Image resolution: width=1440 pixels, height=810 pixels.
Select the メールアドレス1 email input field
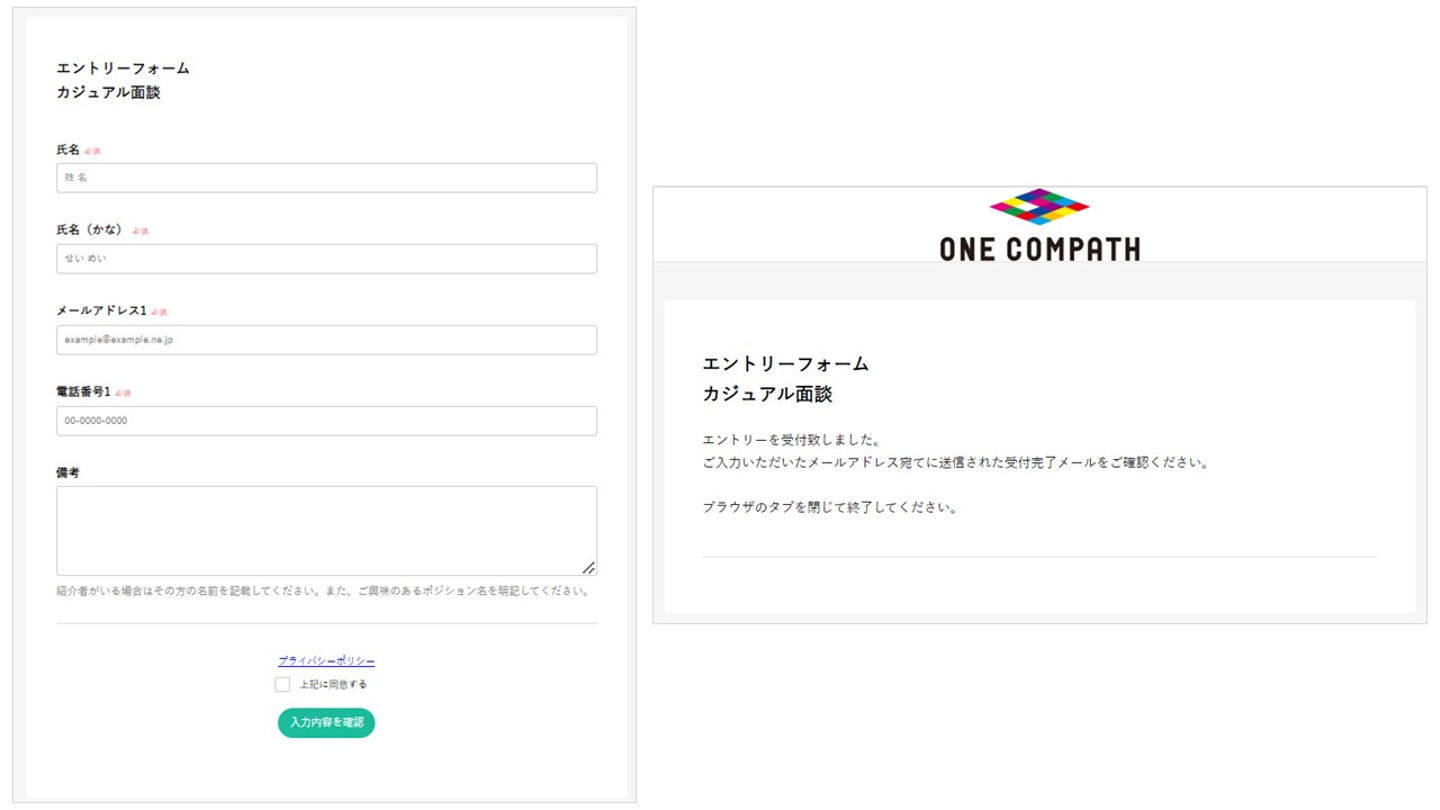[327, 340]
